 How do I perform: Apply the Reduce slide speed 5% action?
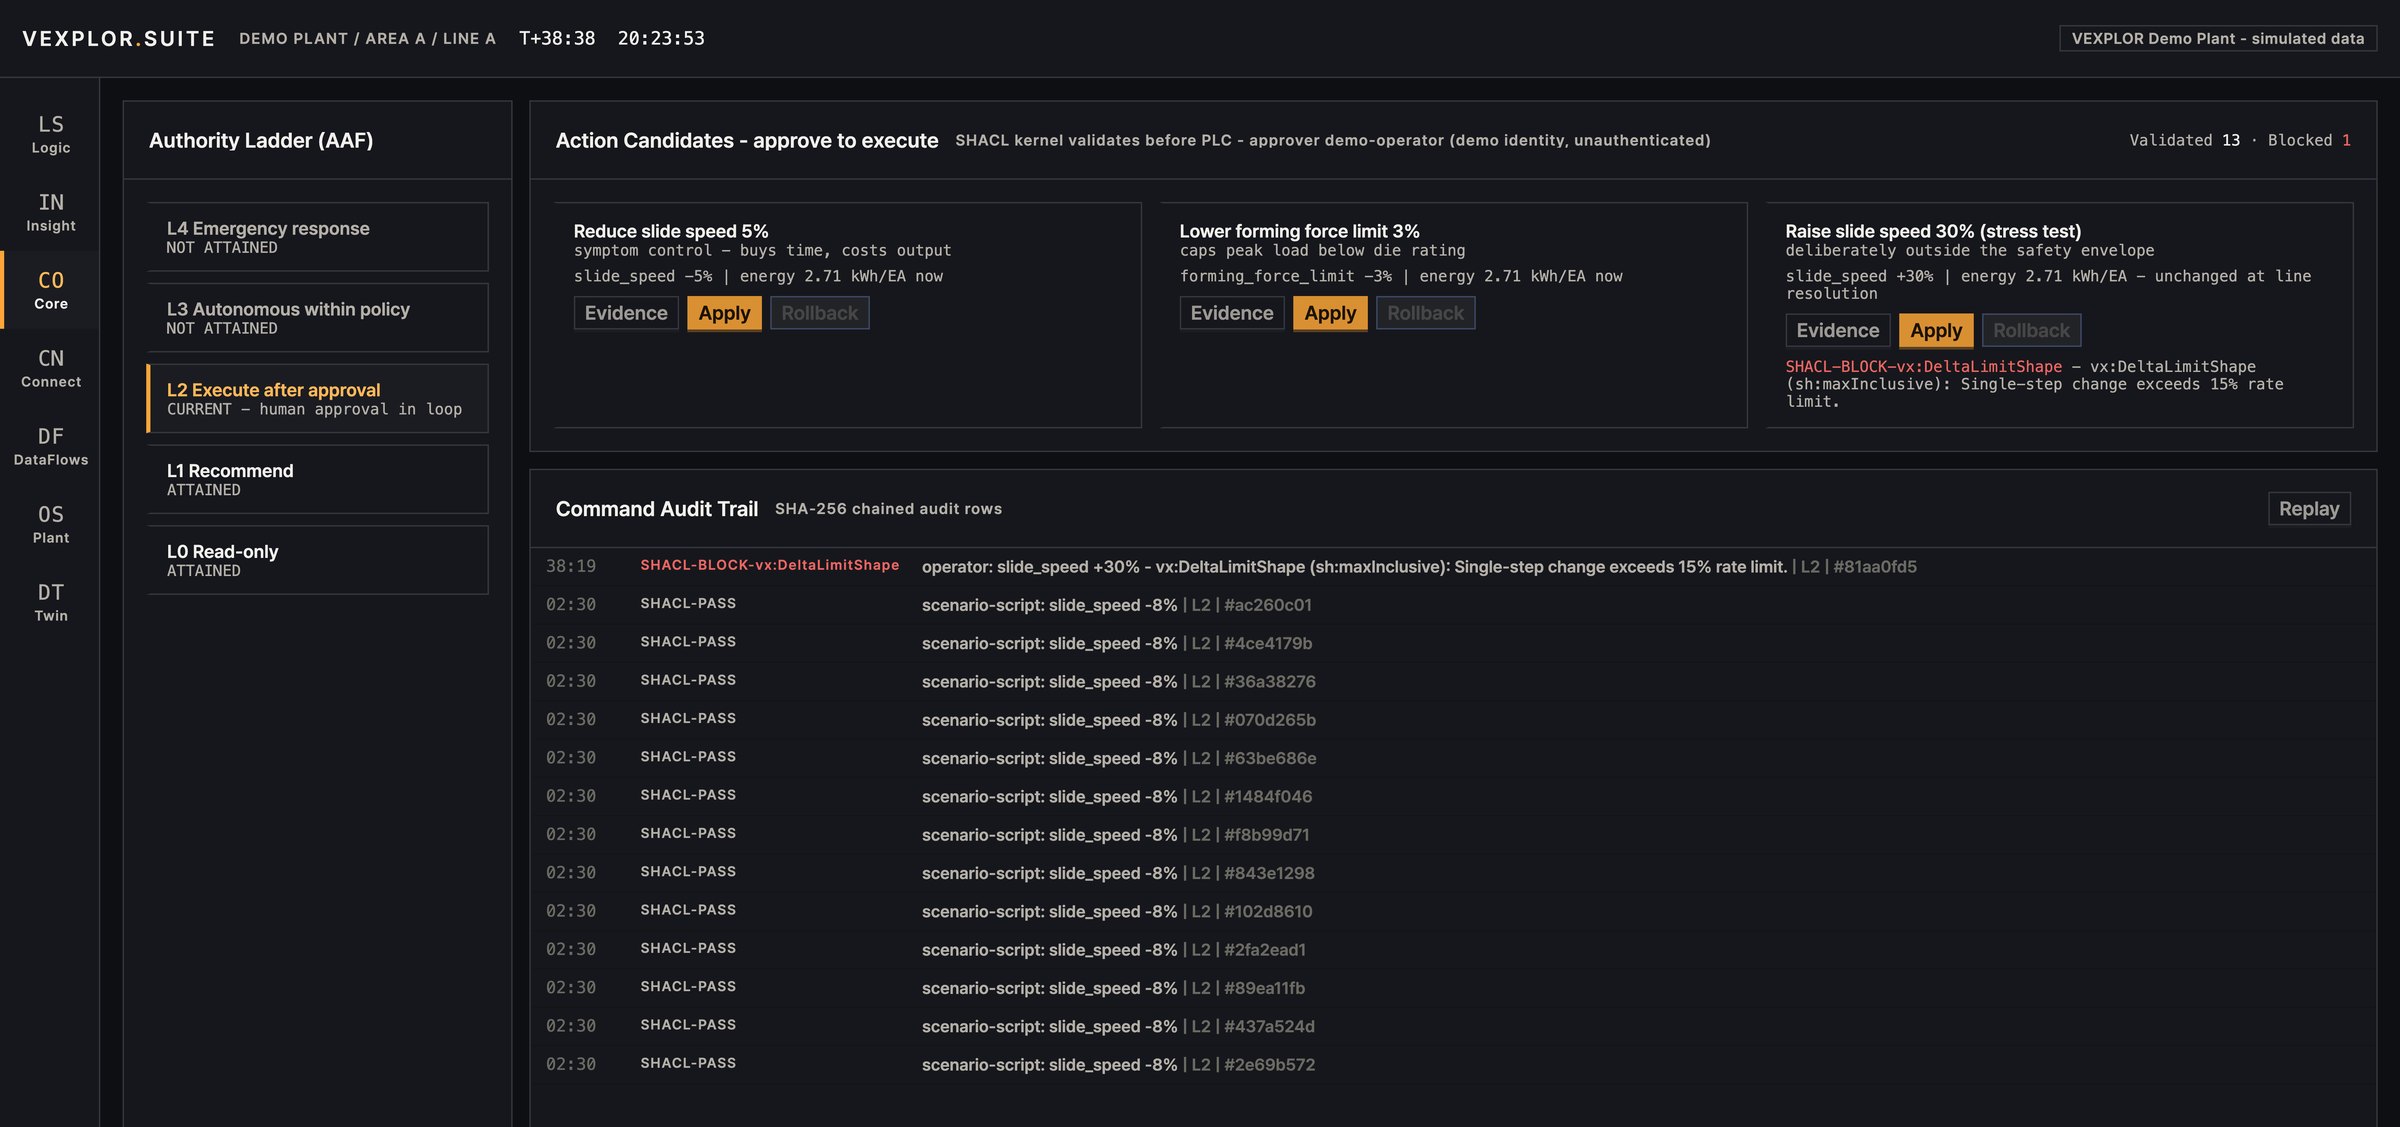(724, 313)
